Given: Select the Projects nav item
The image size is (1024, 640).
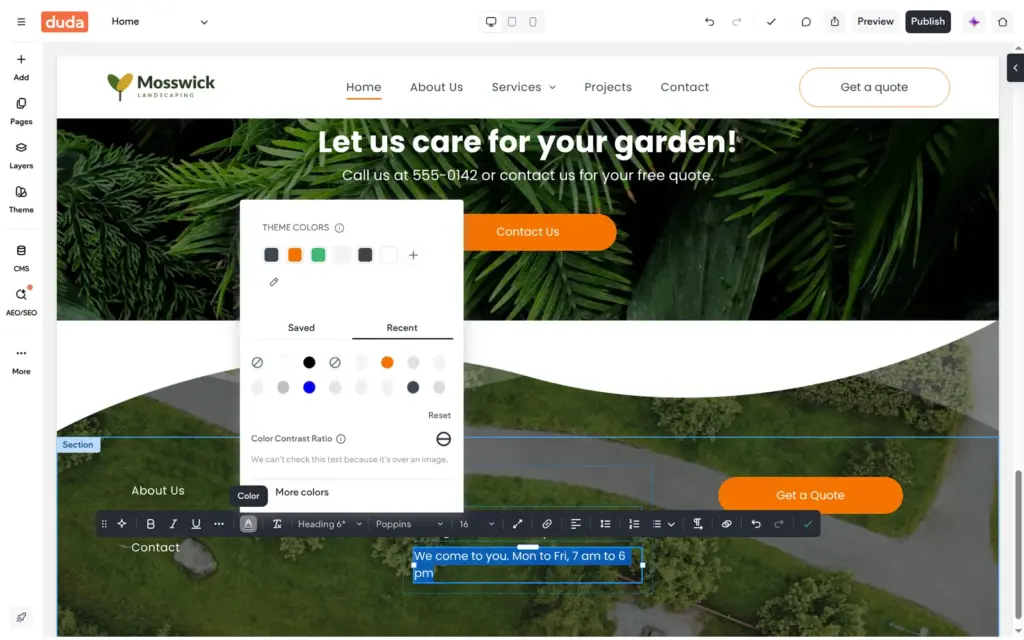Looking at the screenshot, I should pyautogui.click(x=607, y=87).
